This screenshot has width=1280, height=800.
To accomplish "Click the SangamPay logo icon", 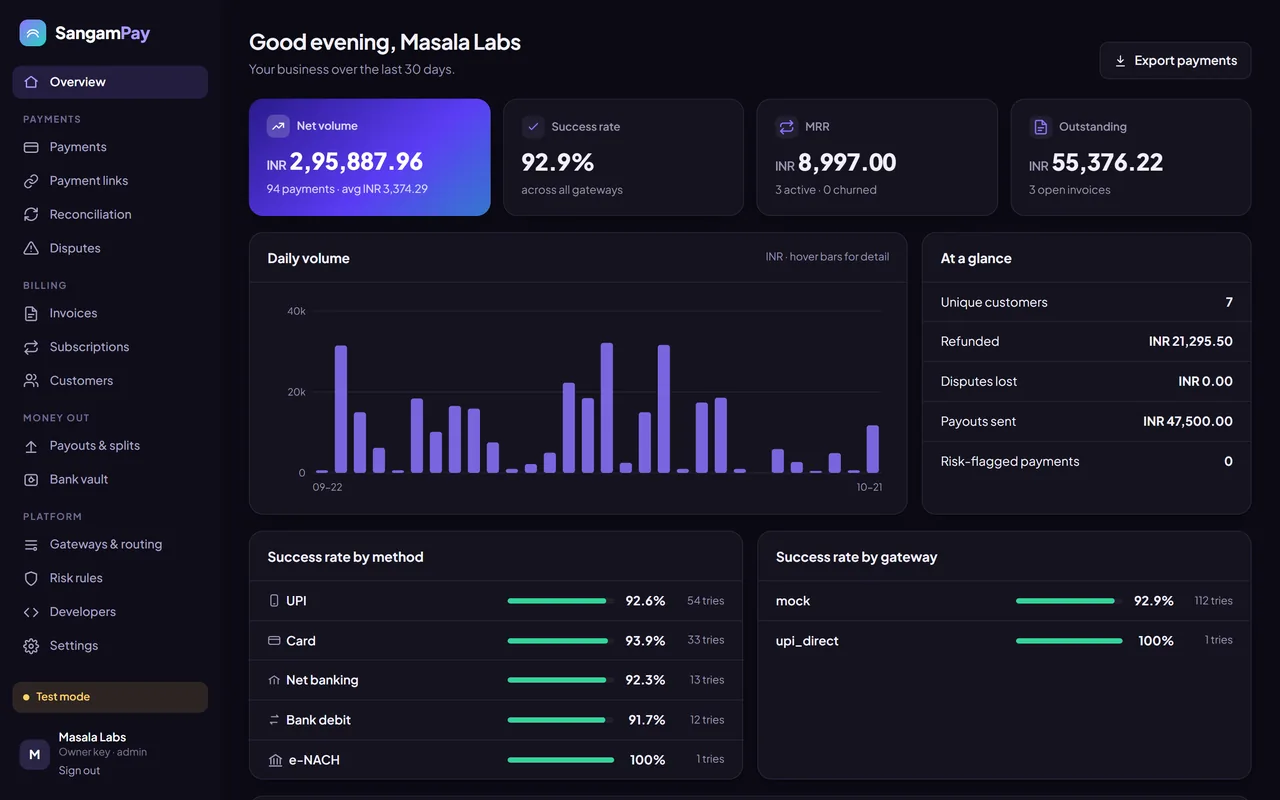I will (x=33, y=33).
